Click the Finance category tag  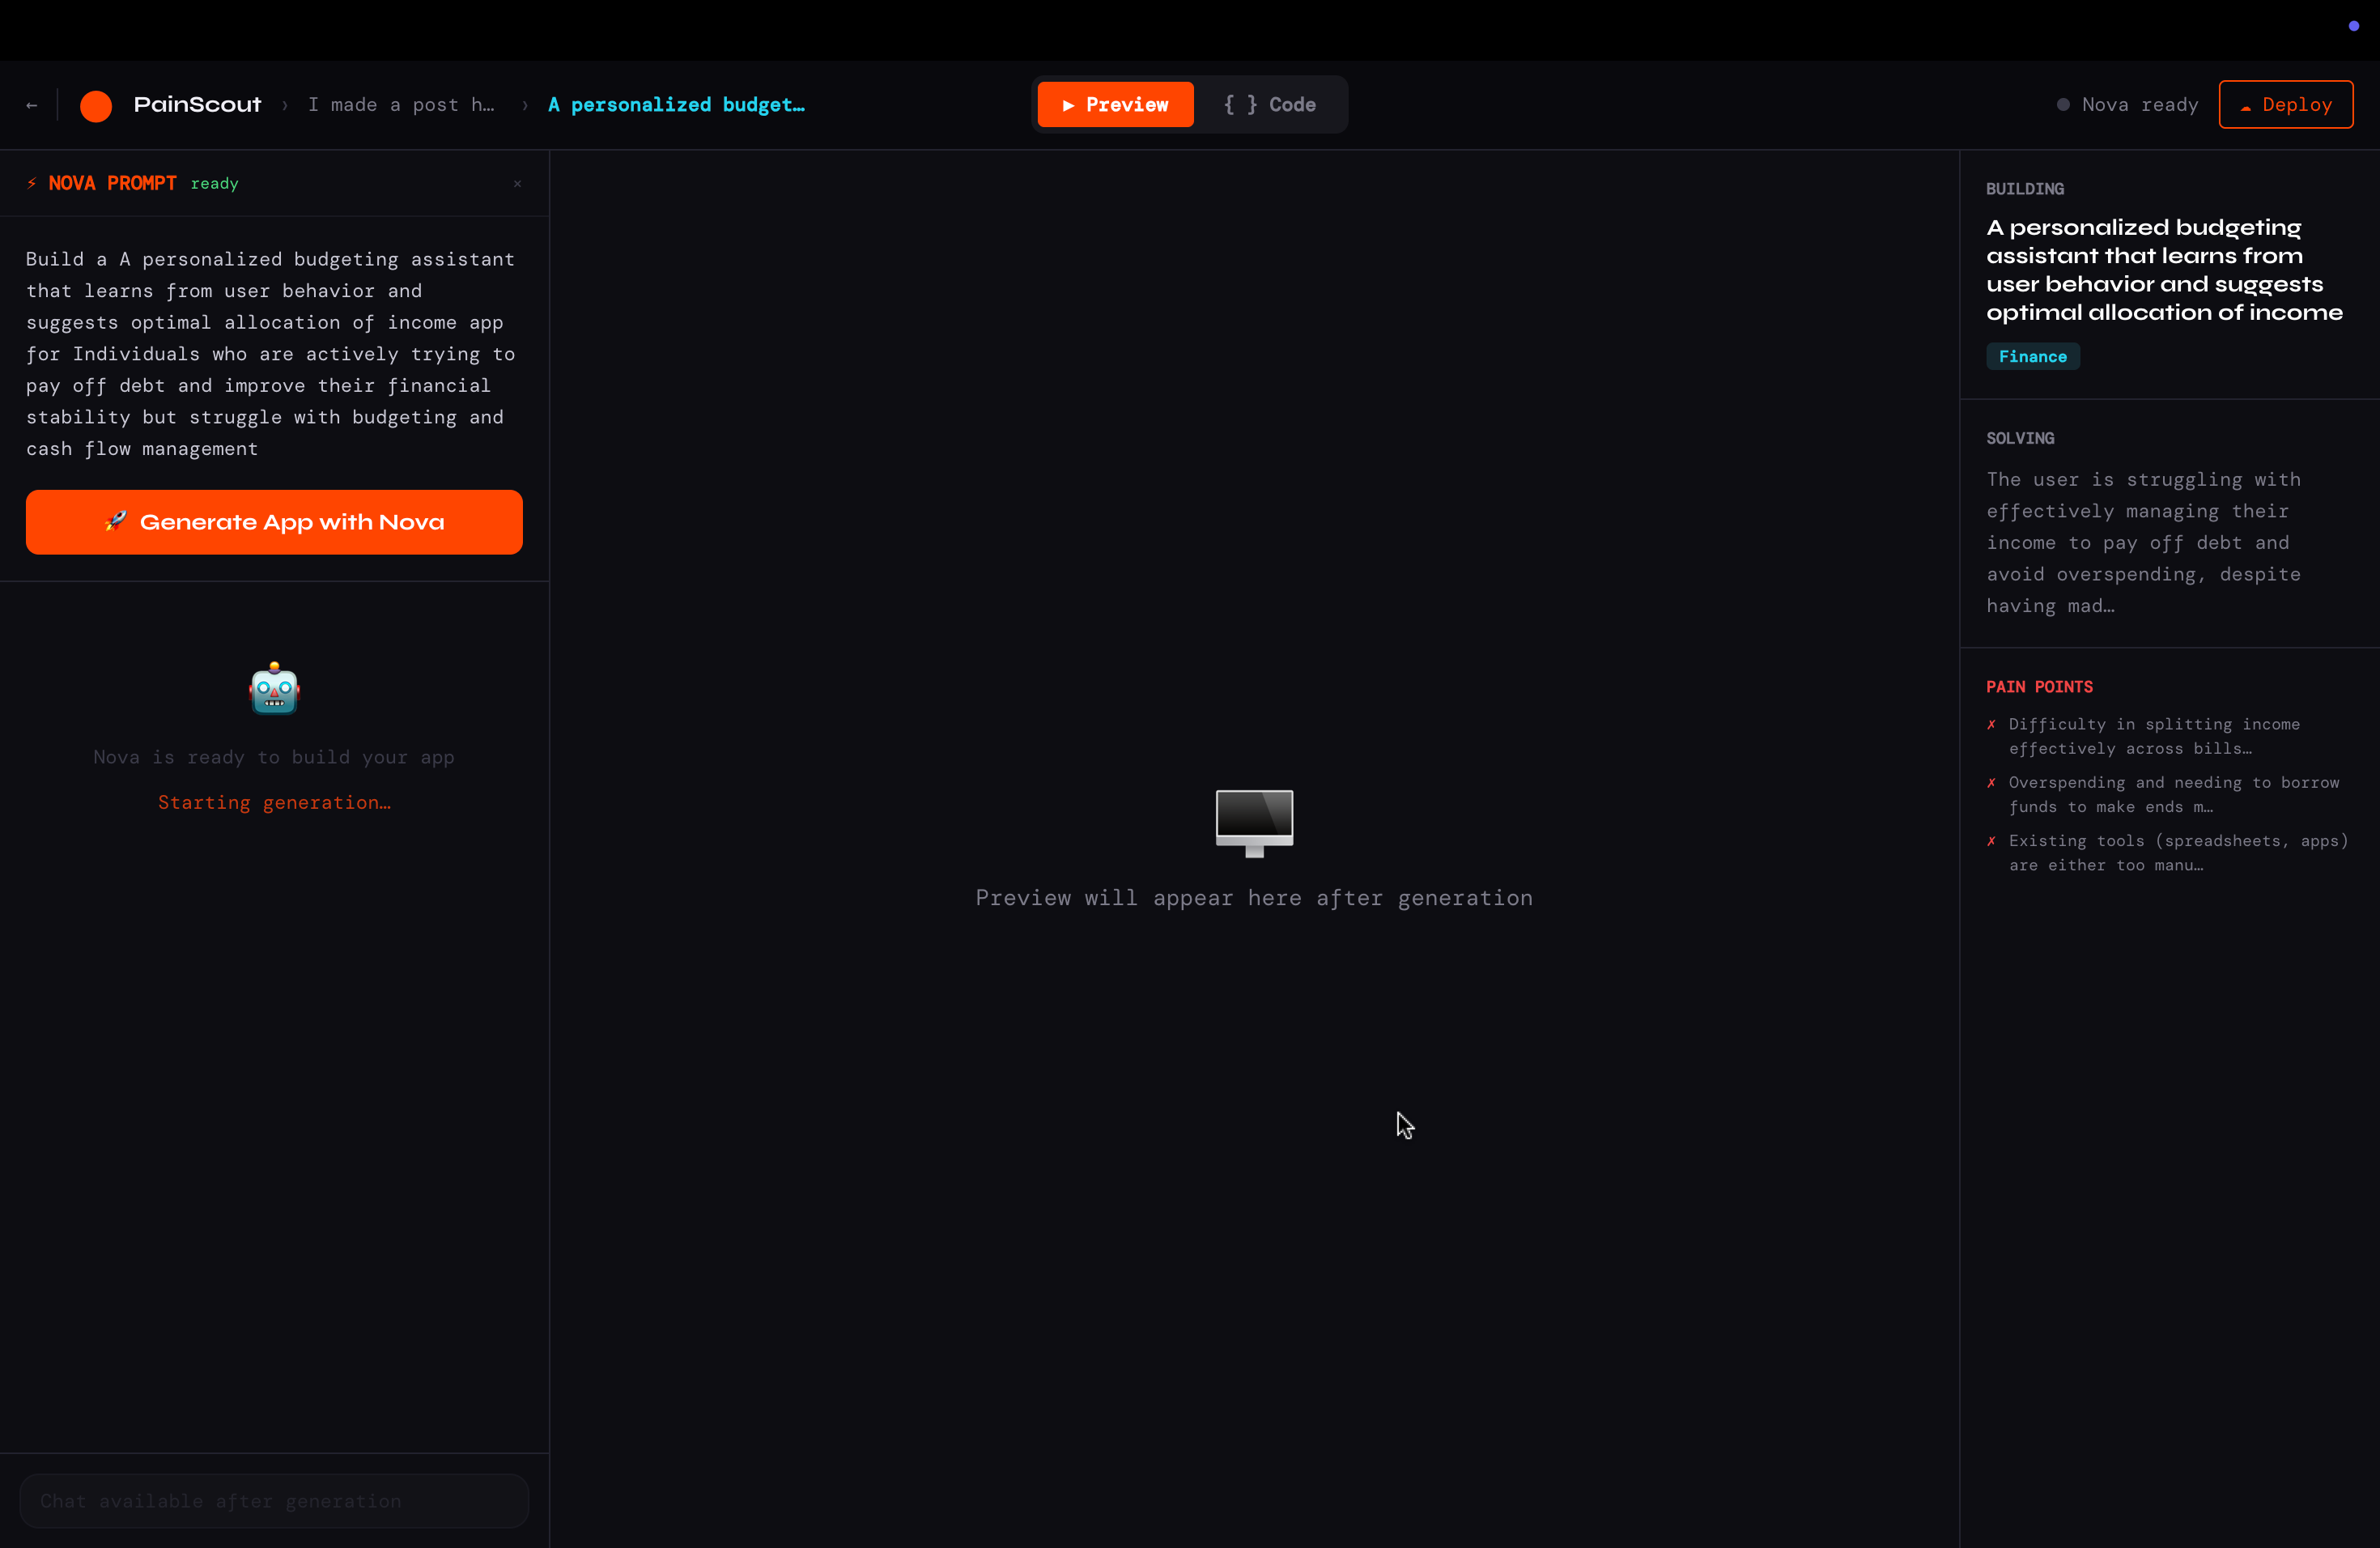coord(2032,357)
